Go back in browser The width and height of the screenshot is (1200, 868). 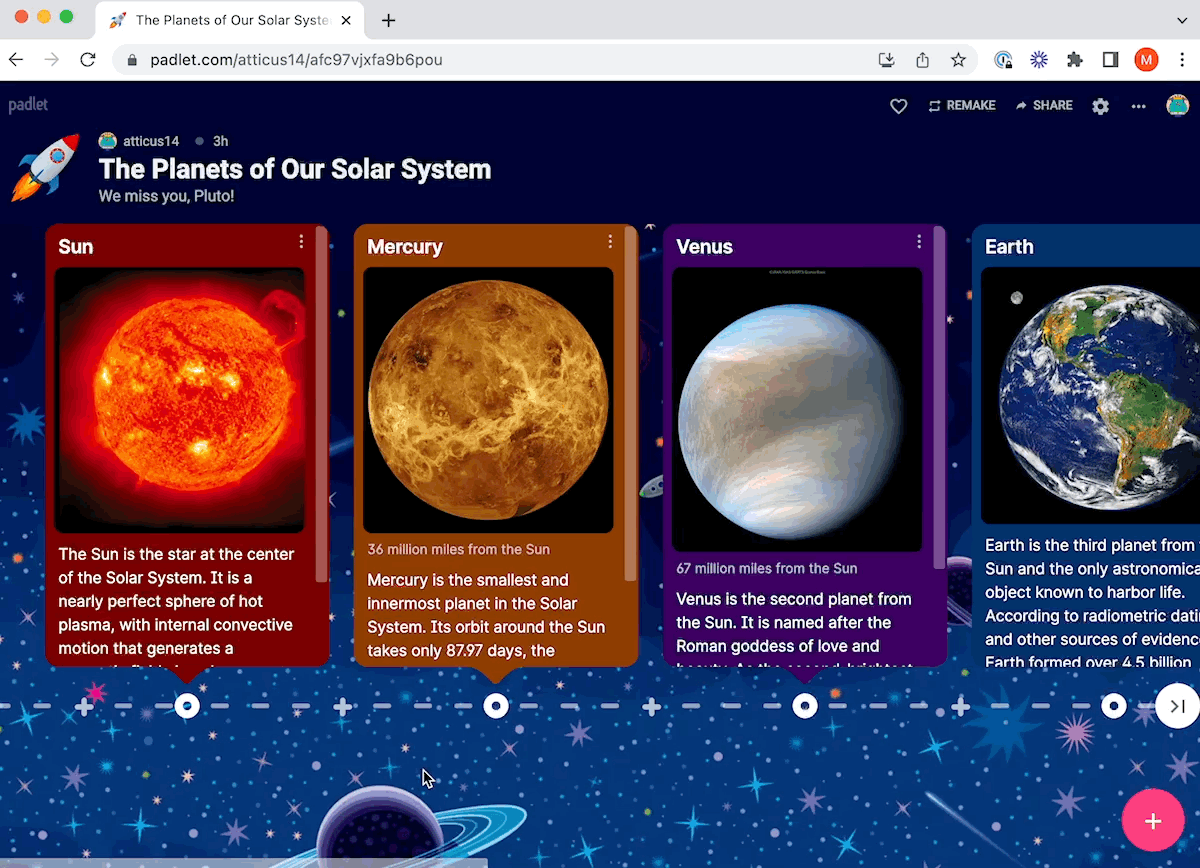[x=16, y=60]
